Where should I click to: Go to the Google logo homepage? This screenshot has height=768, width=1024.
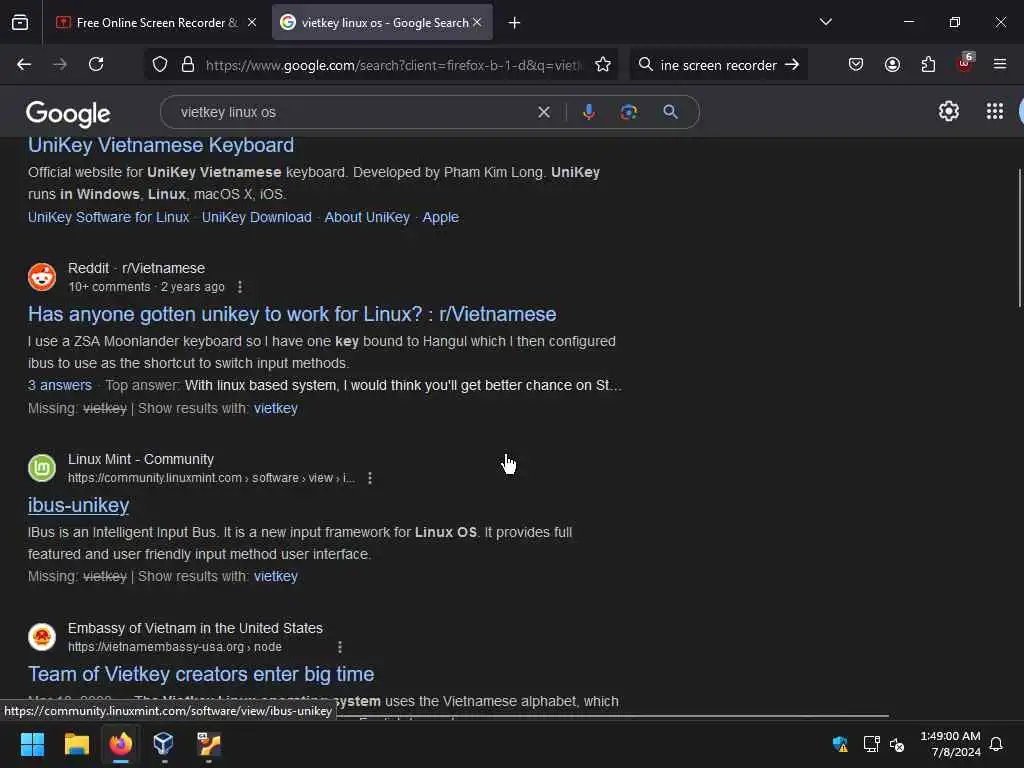coord(68,114)
